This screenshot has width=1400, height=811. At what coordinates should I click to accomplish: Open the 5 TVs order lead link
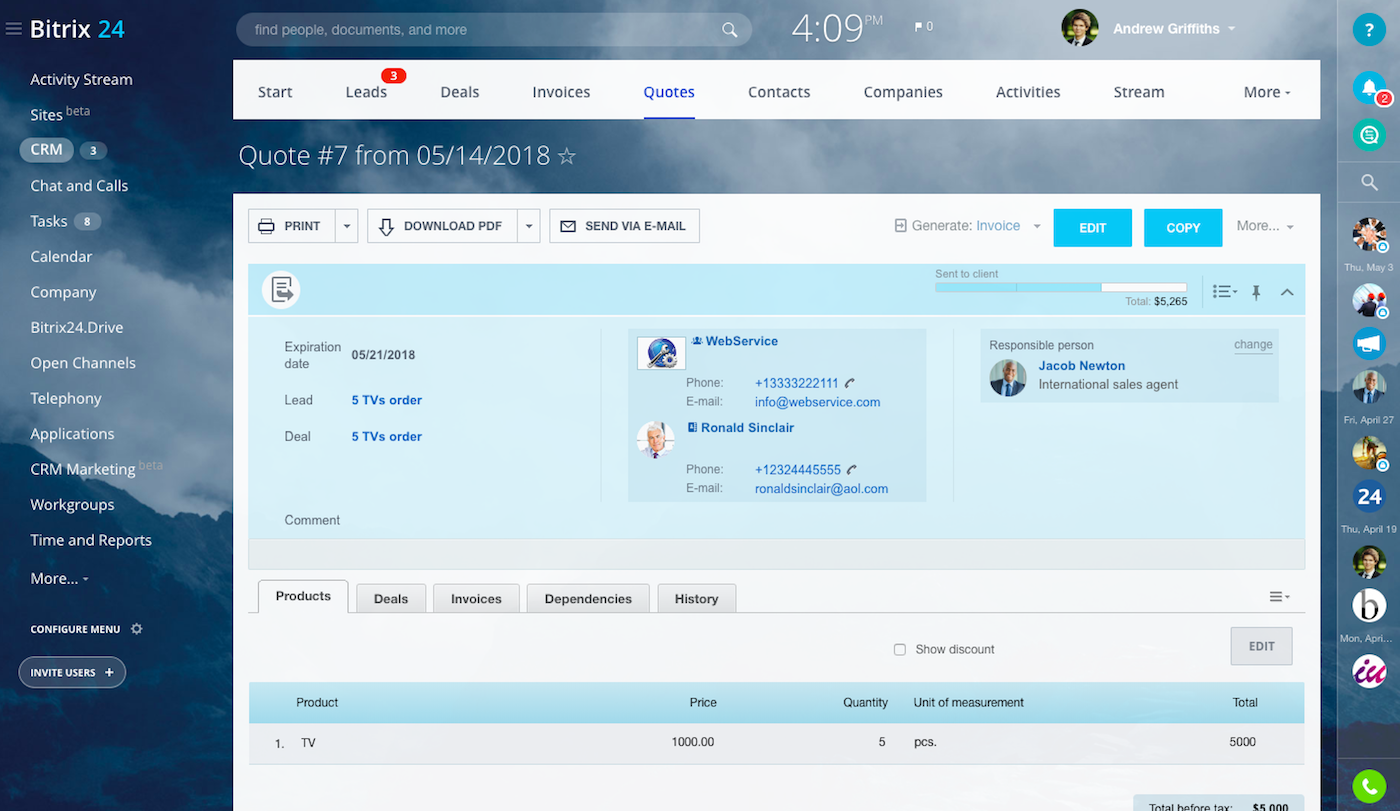point(386,399)
